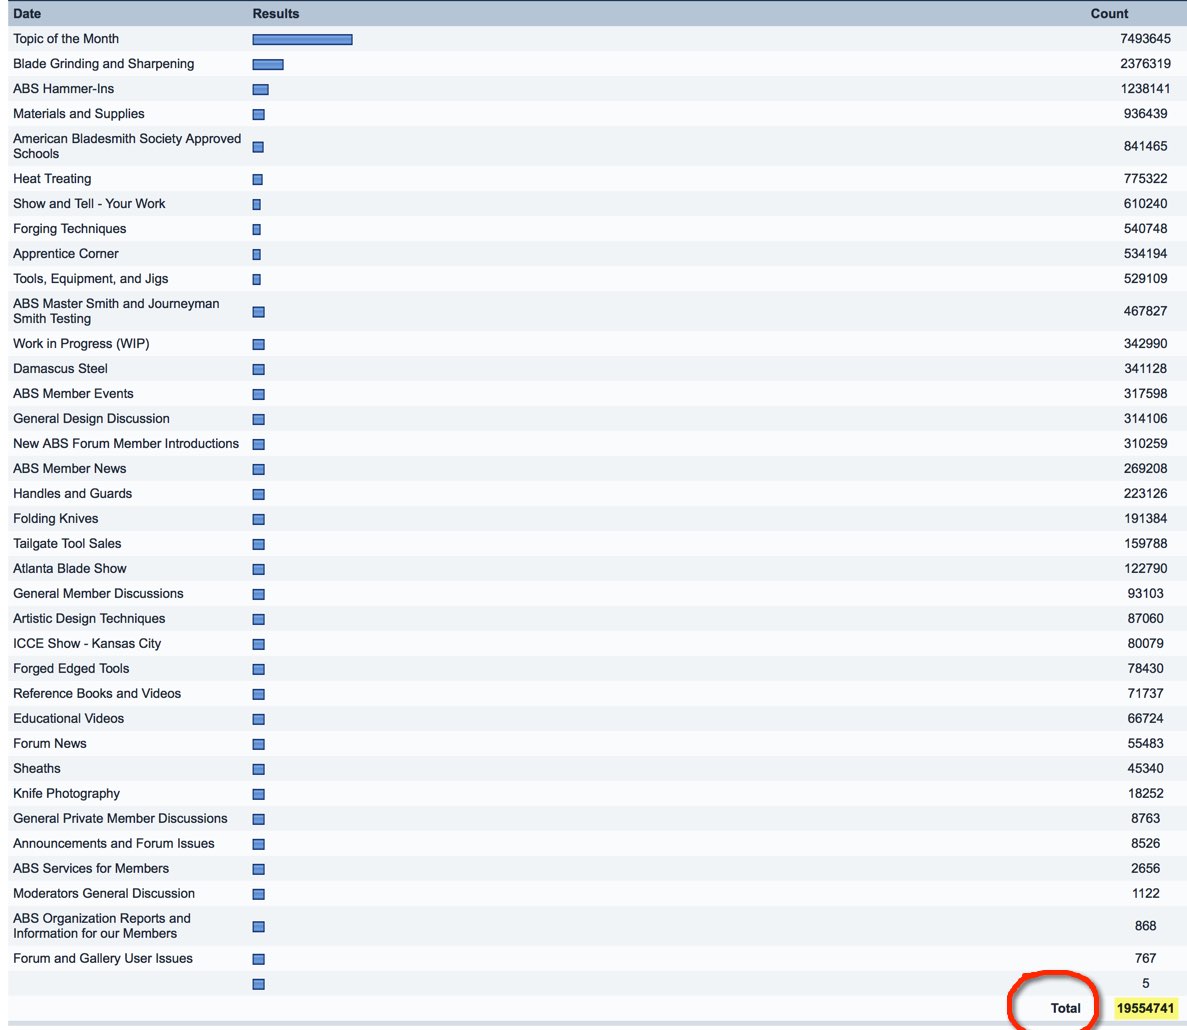Click count value 540748
Image resolution: width=1187 pixels, height=1030 pixels.
(x=1145, y=229)
